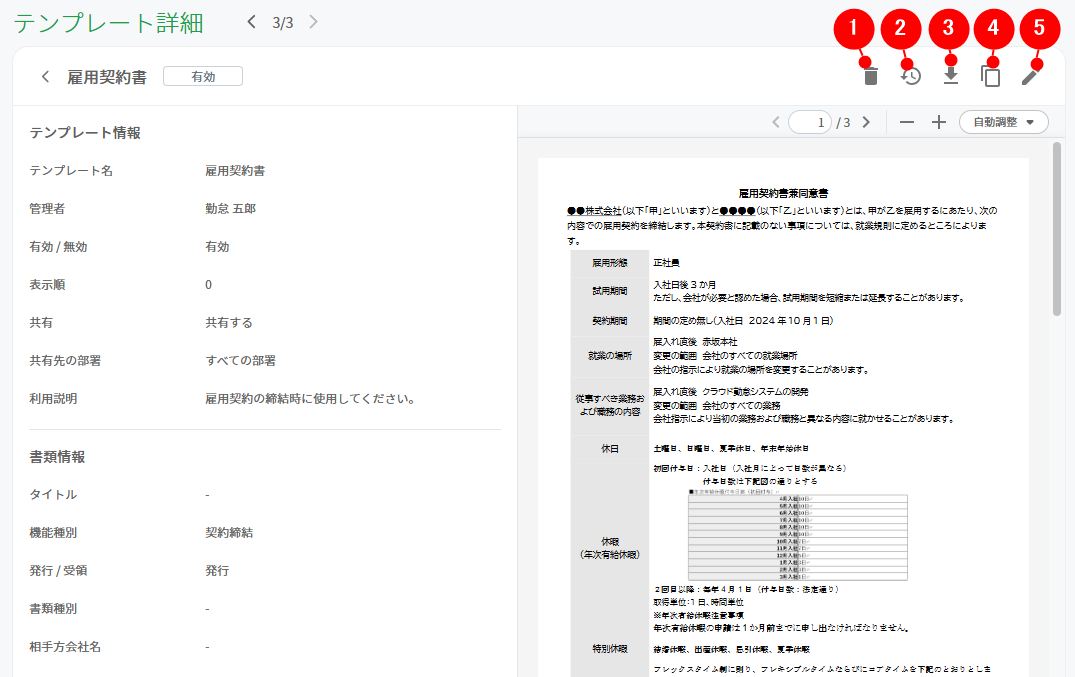Viewport: 1075px width, 677px height.
Task: Click the 表示順 value 0
Action: pyautogui.click(x=208, y=285)
